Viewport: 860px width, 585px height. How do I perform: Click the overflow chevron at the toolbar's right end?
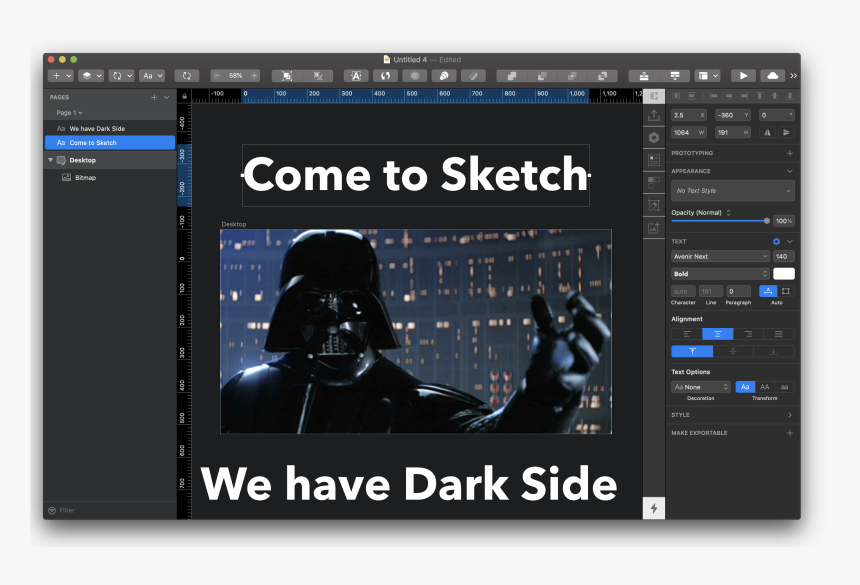coord(793,75)
